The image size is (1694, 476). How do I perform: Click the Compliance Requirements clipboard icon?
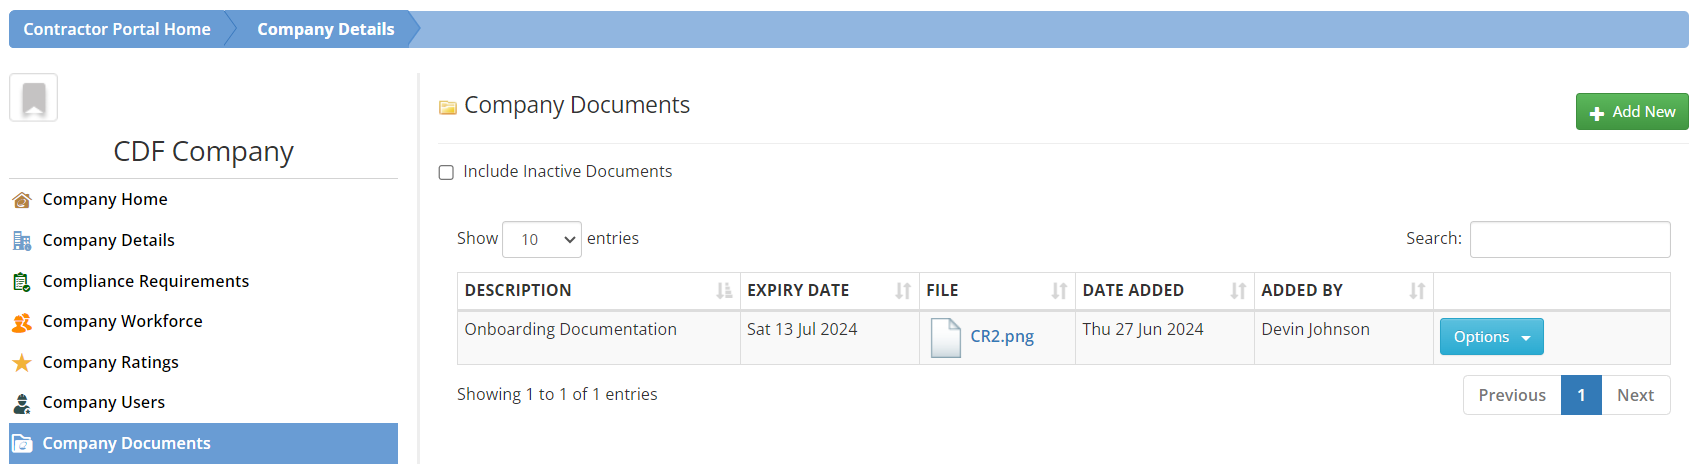[22, 282]
